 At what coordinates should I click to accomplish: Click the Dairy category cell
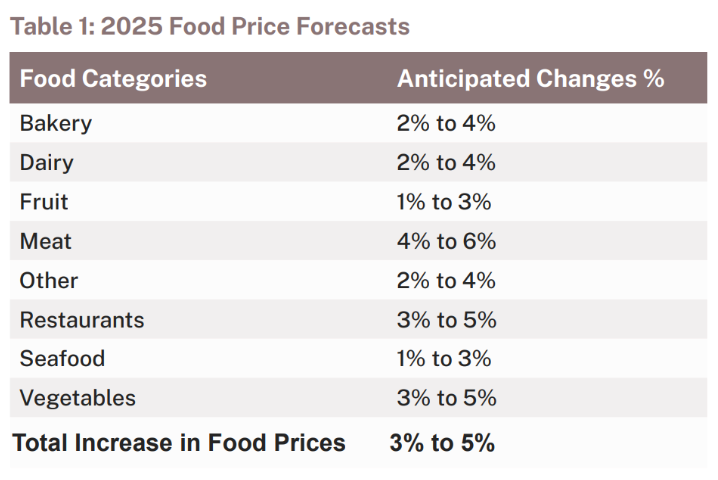pos(47,163)
